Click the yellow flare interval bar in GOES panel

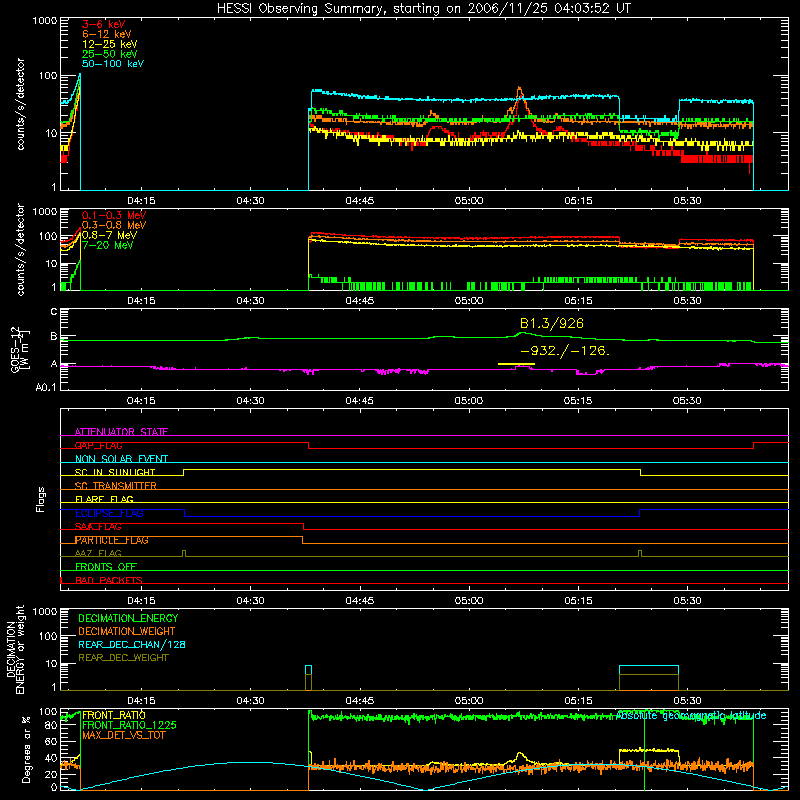click(x=516, y=364)
